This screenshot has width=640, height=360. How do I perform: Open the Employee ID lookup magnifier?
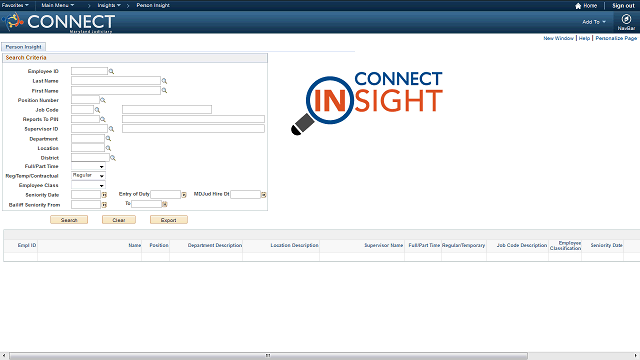pos(111,71)
